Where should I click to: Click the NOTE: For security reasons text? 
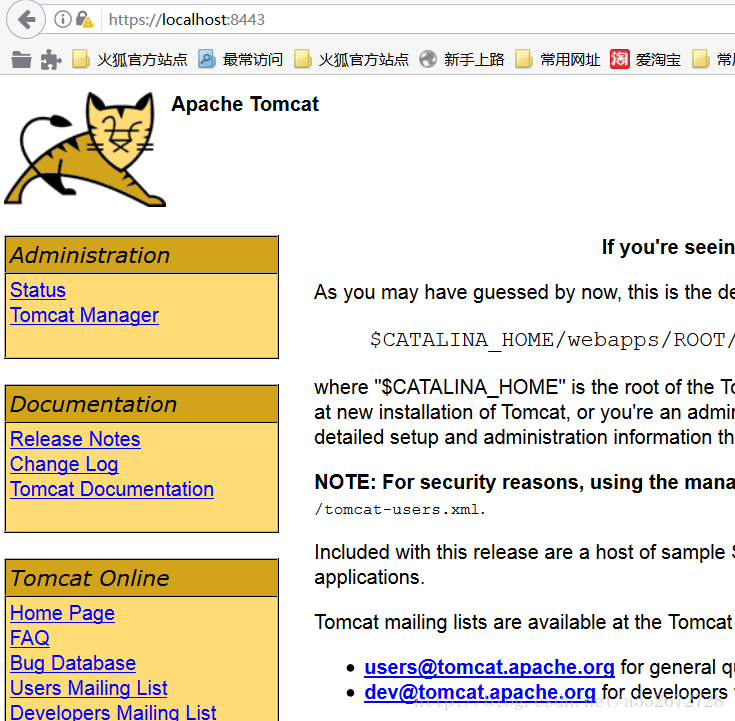click(449, 482)
